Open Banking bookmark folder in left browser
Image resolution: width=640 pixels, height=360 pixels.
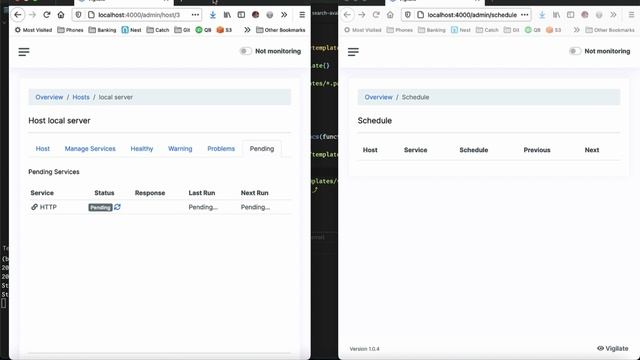tap(102, 30)
